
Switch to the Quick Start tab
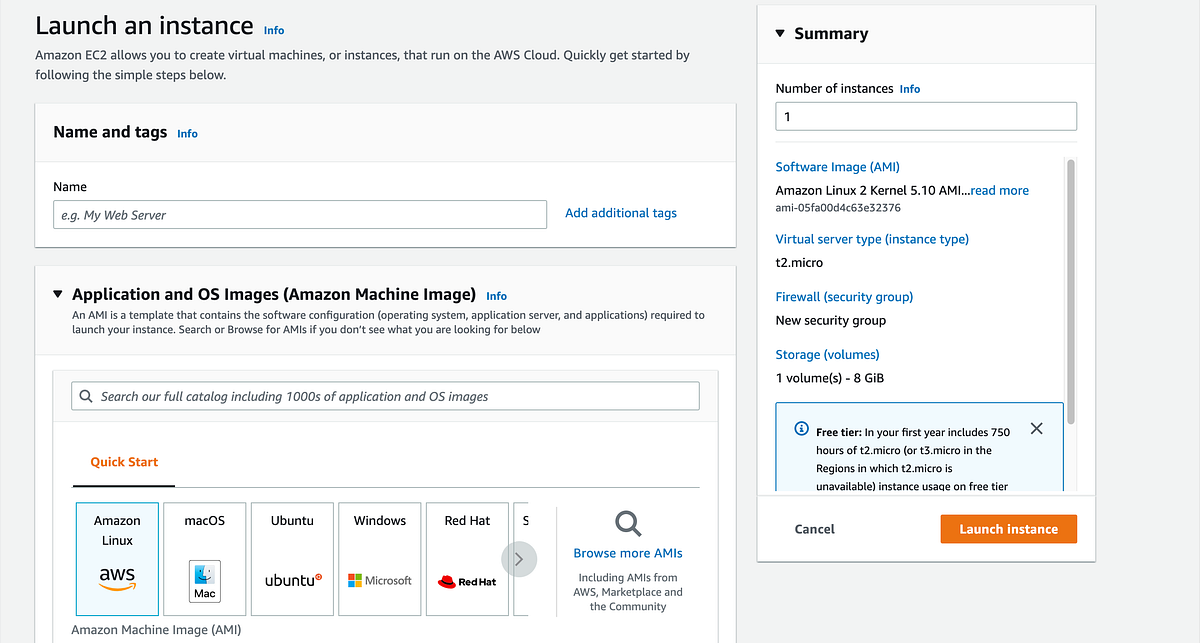coord(123,462)
